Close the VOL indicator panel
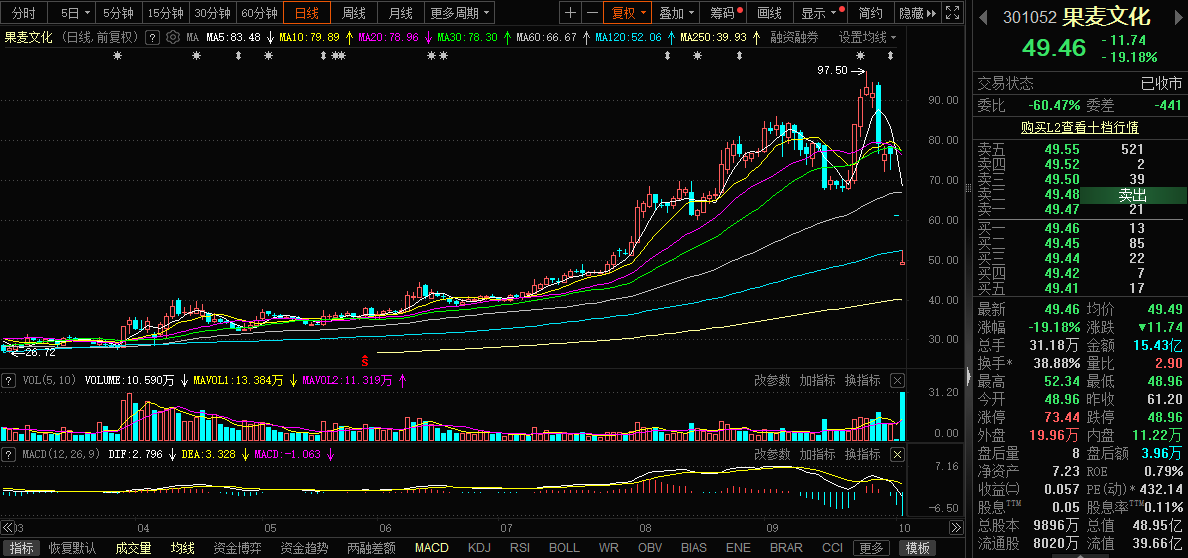Viewport: 1188px width, 558px height. [x=897, y=380]
